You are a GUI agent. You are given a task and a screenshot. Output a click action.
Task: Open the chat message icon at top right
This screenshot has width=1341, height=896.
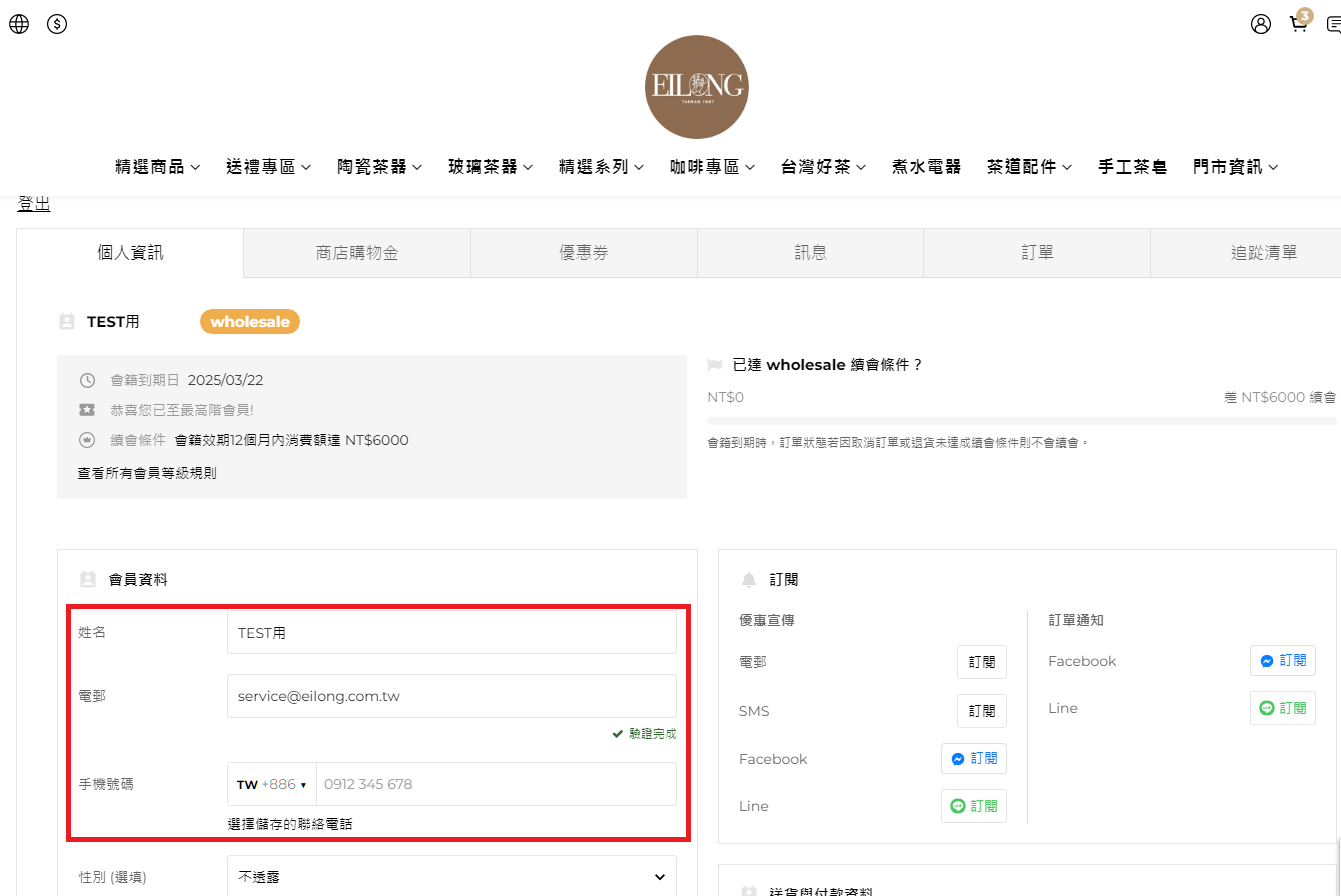pos(1334,25)
